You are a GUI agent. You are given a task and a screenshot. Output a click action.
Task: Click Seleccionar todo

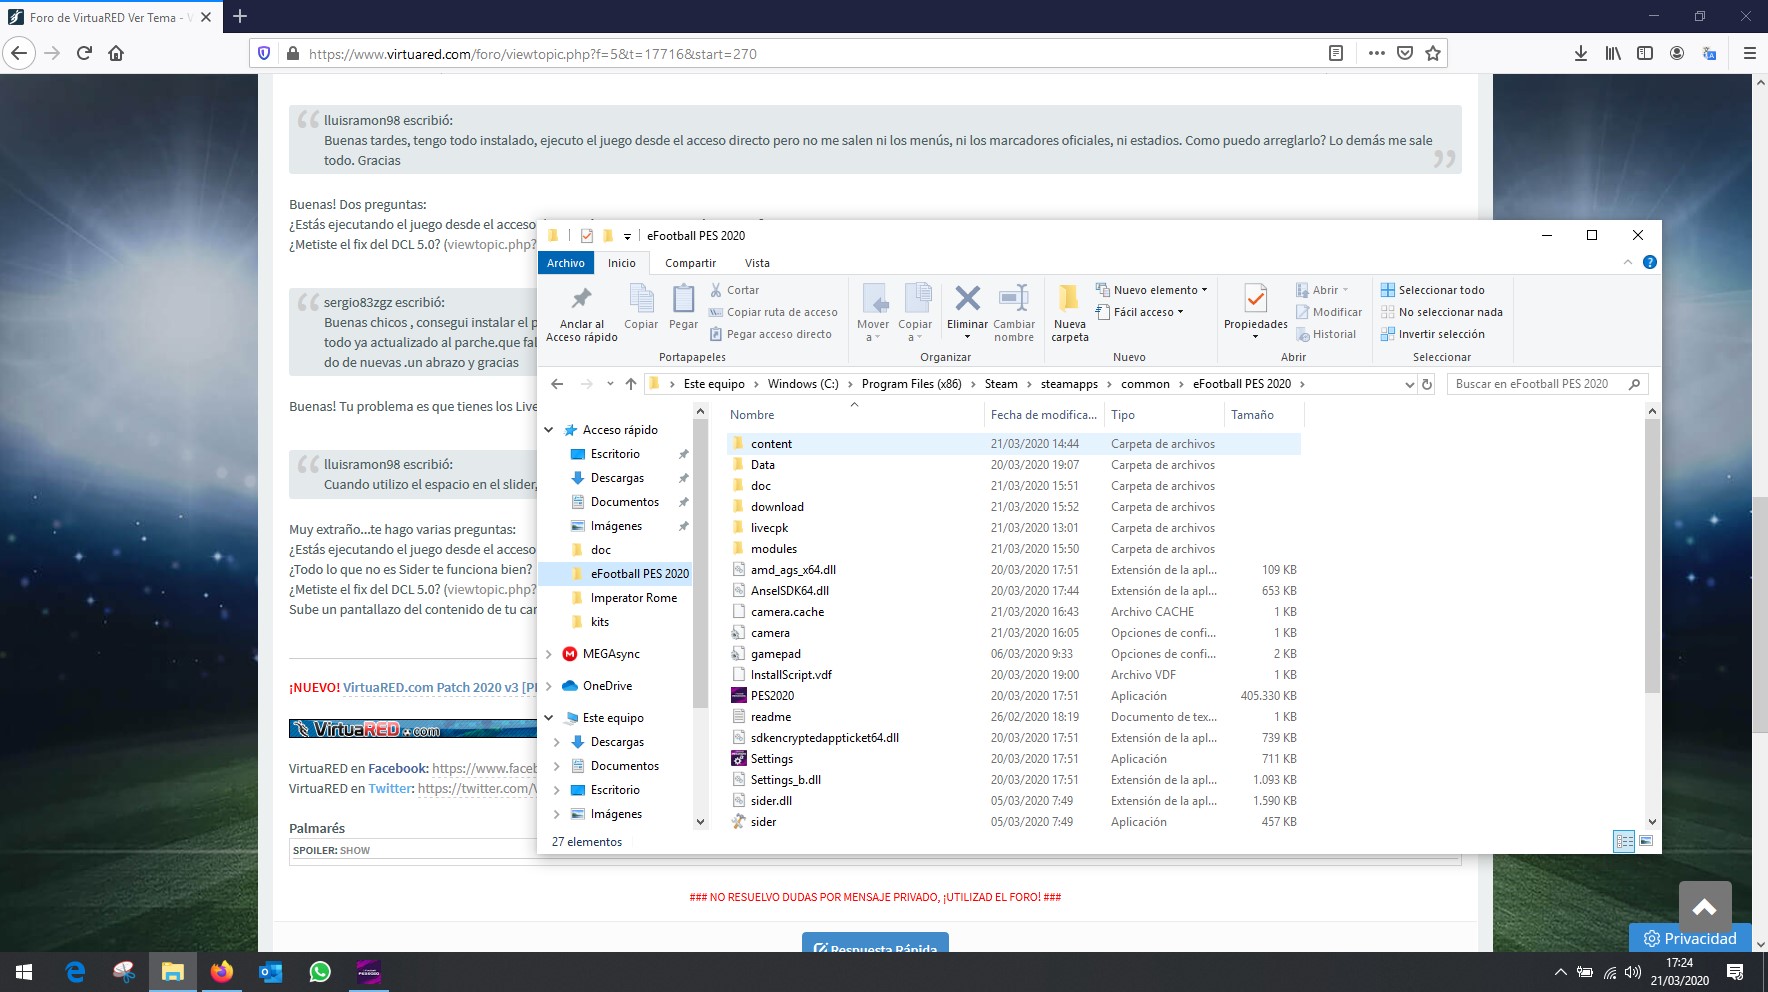[x=1432, y=290]
